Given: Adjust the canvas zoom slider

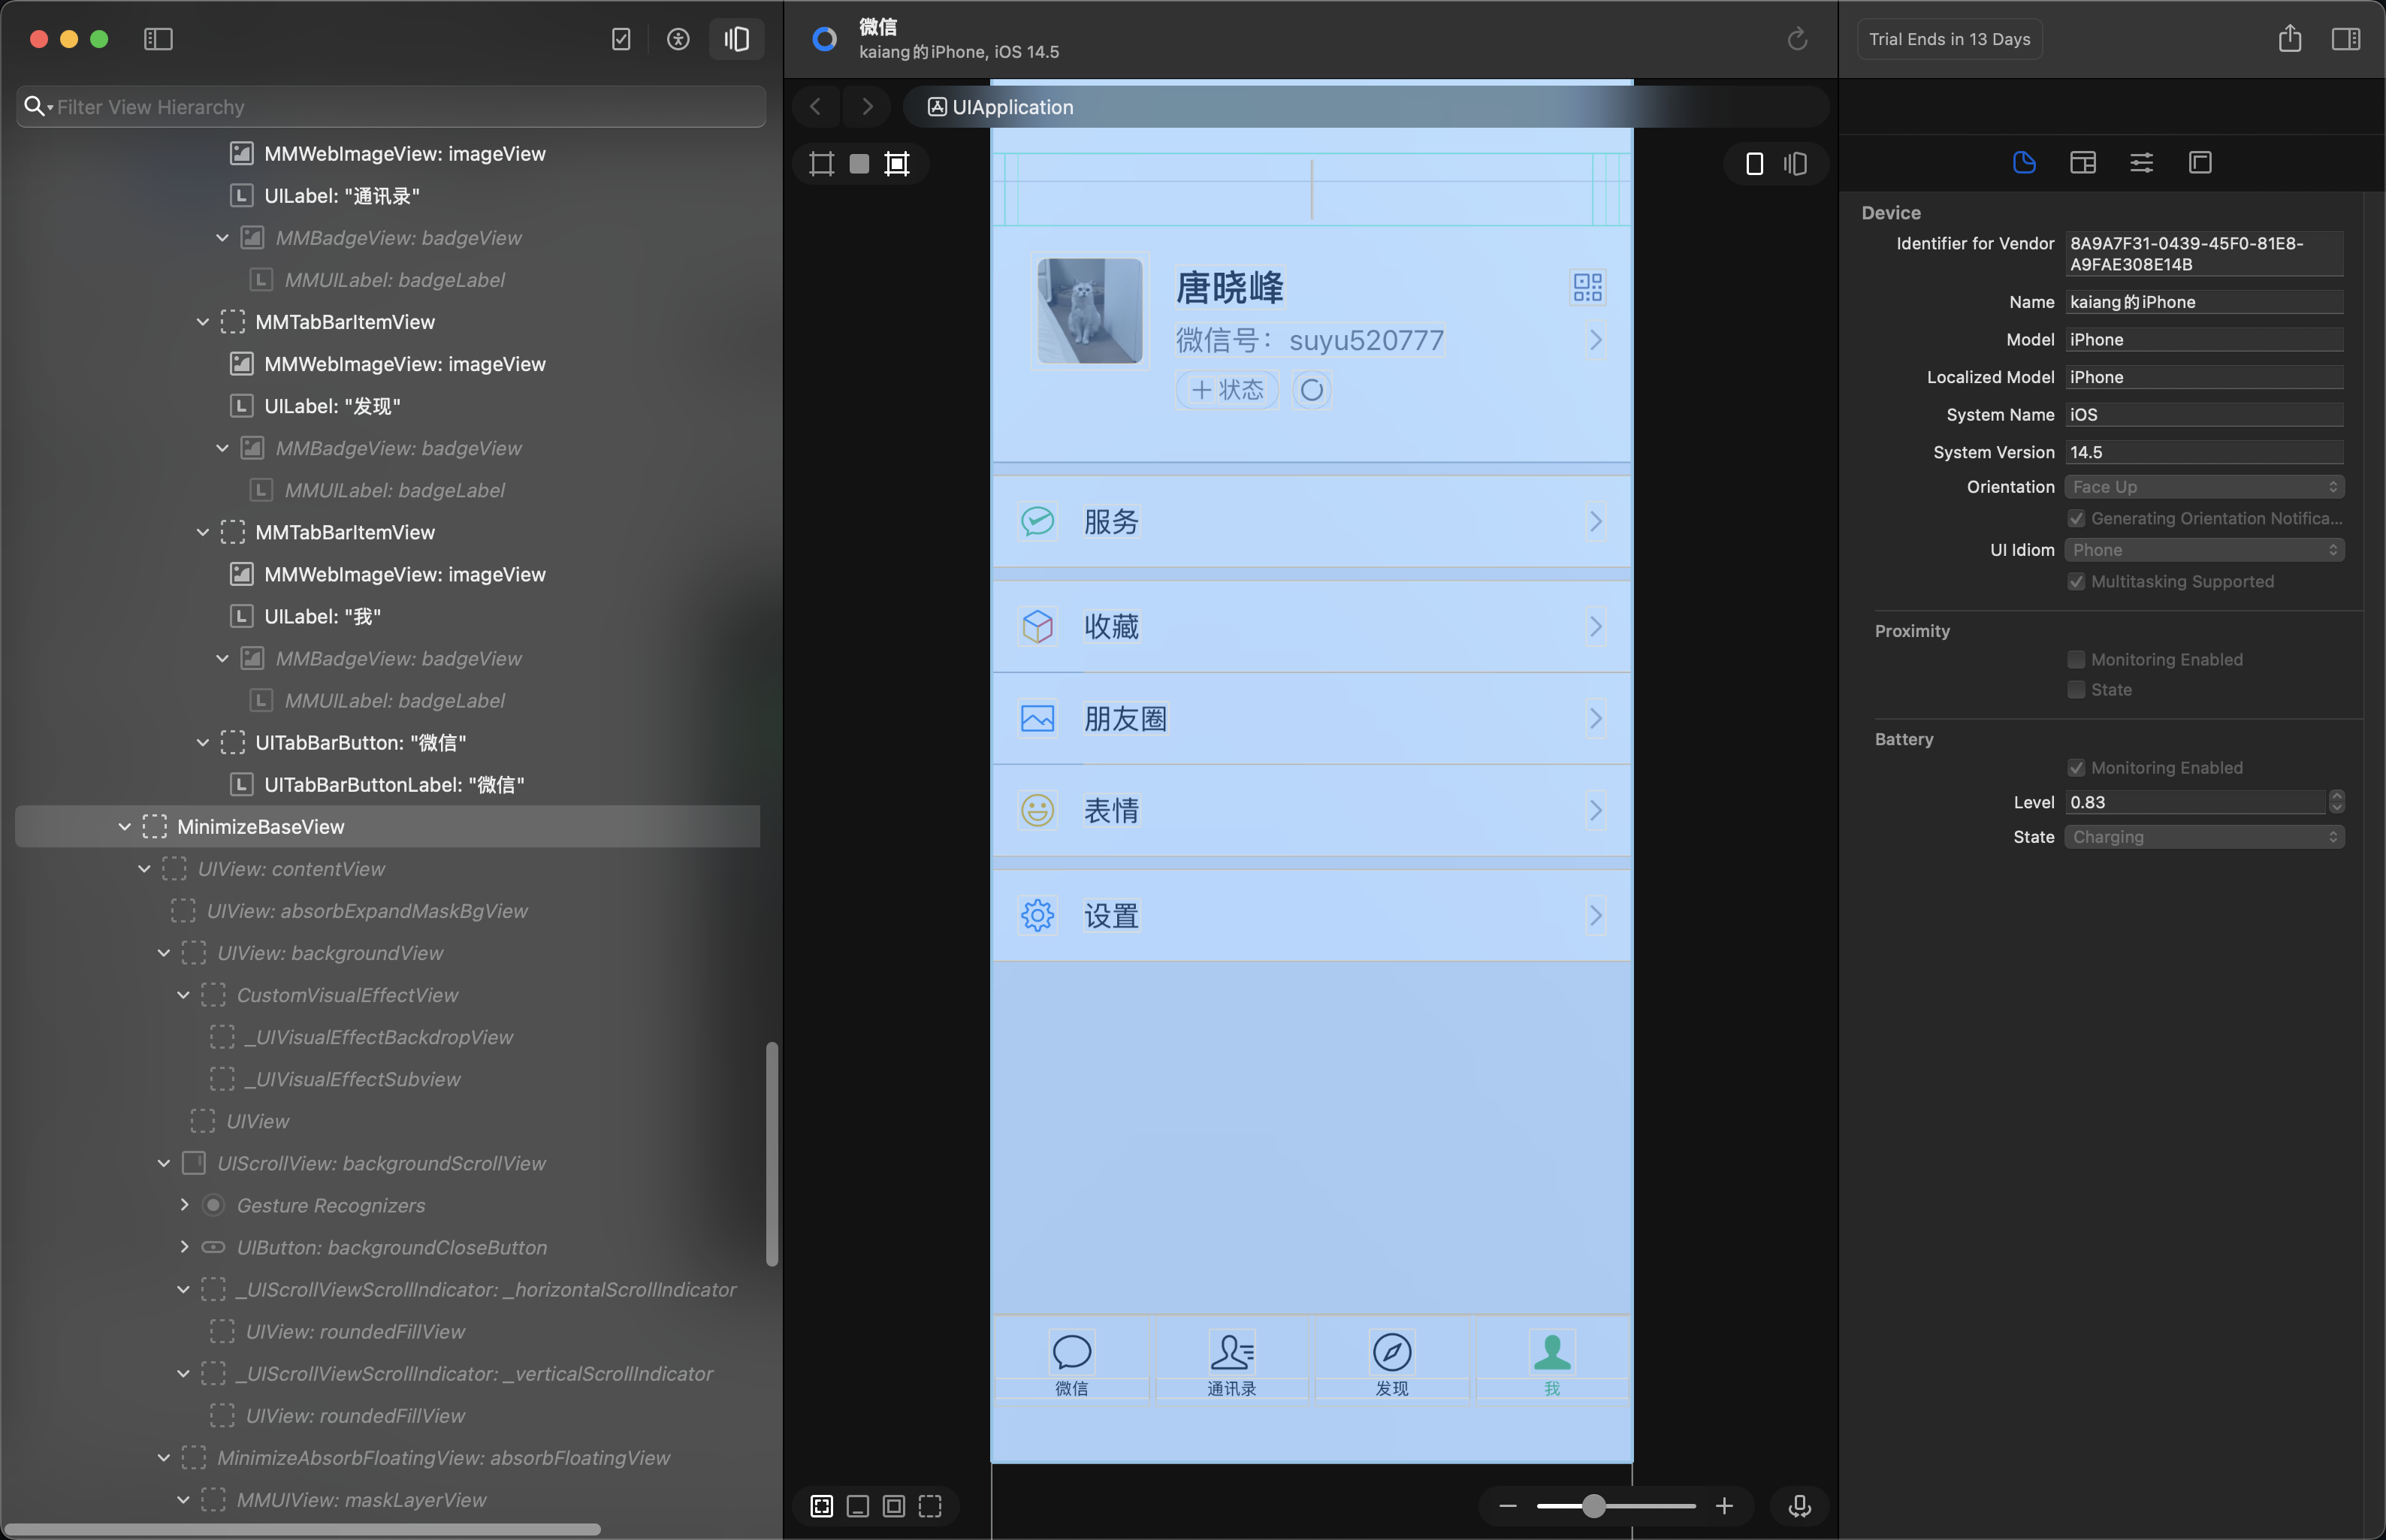Looking at the screenshot, I should point(1594,1506).
